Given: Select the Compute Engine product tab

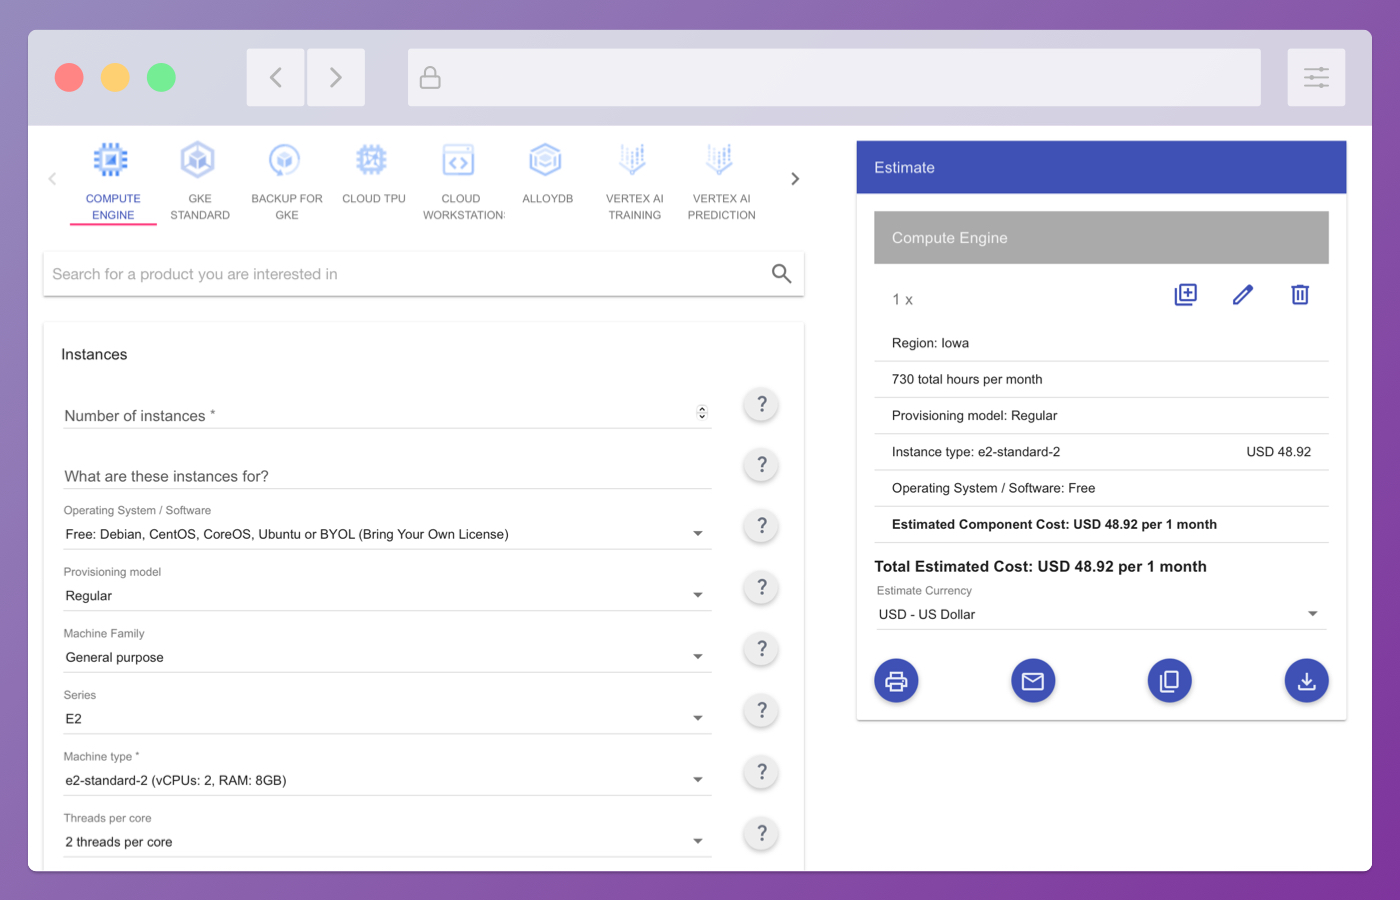Looking at the screenshot, I should tap(113, 182).
